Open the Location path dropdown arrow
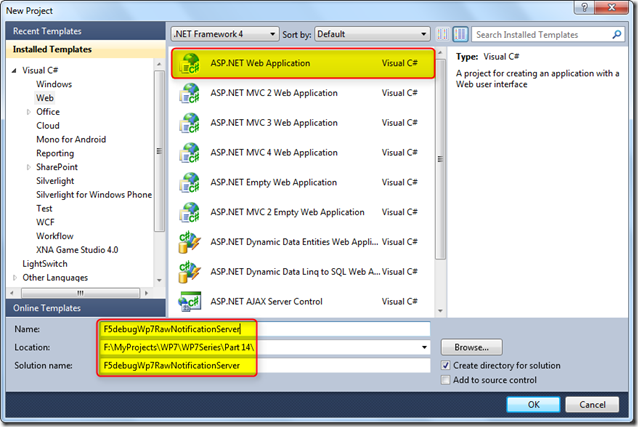The height and width of the screenshot is (427, 638). (424, 347)
